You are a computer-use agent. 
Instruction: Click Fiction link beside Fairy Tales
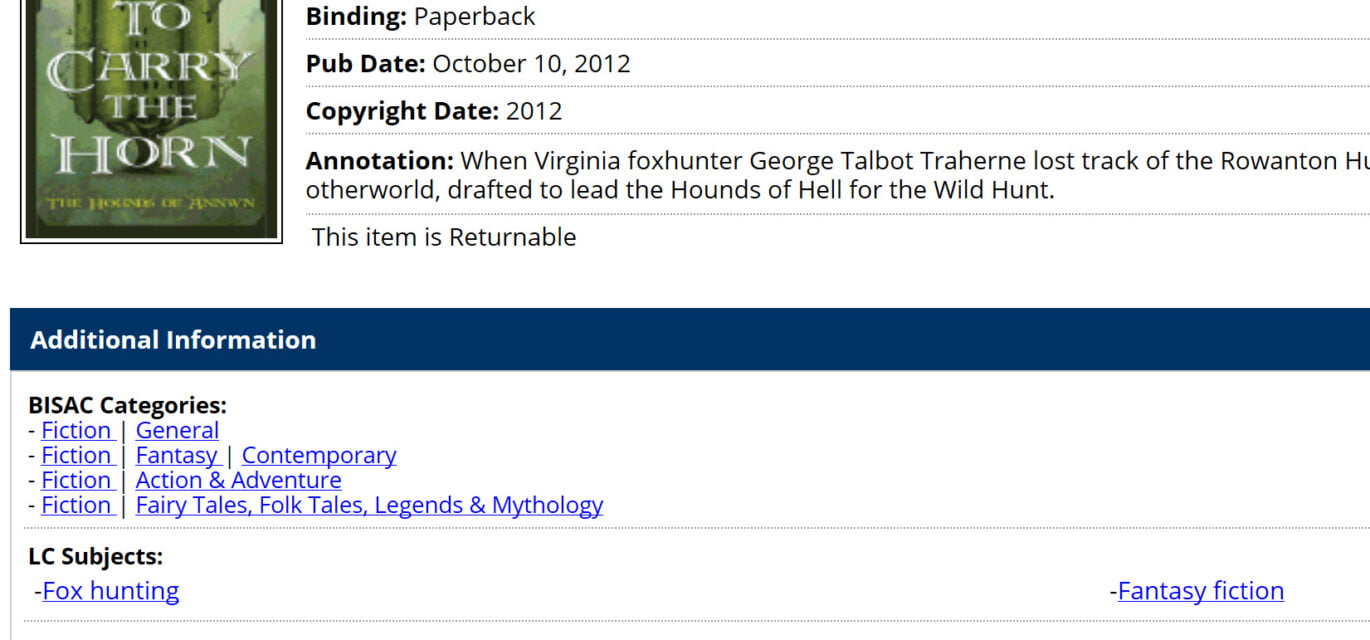coord(76,506)
